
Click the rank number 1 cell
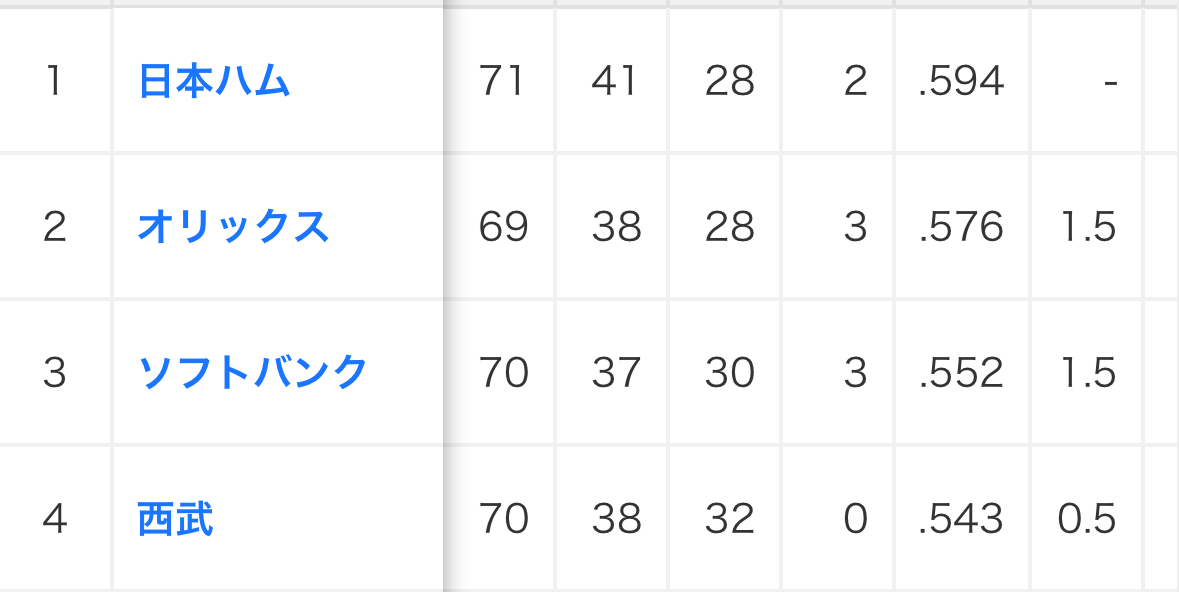[x=54, y=81]
